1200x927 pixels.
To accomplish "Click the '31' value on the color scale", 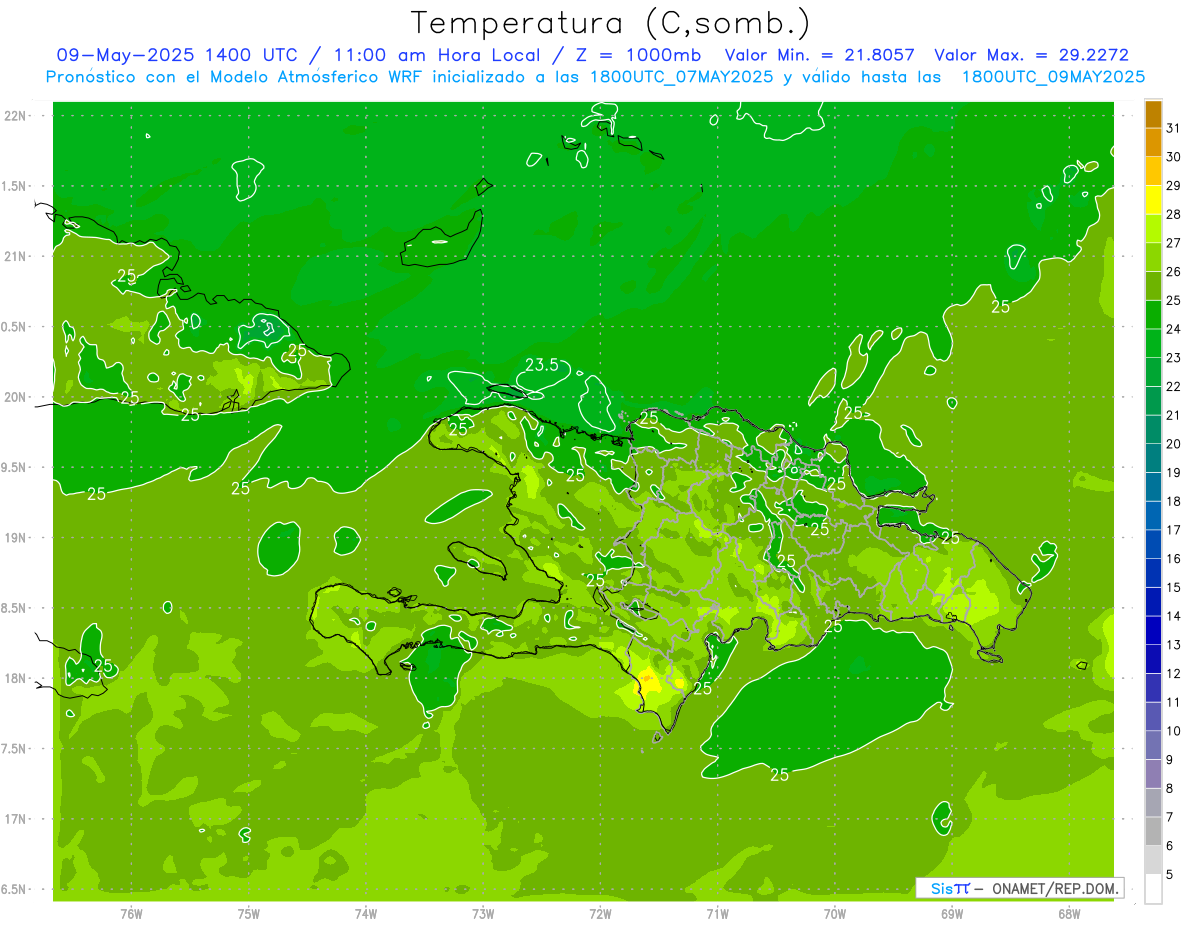I will pyautogui.click(x=1173, y=128).
